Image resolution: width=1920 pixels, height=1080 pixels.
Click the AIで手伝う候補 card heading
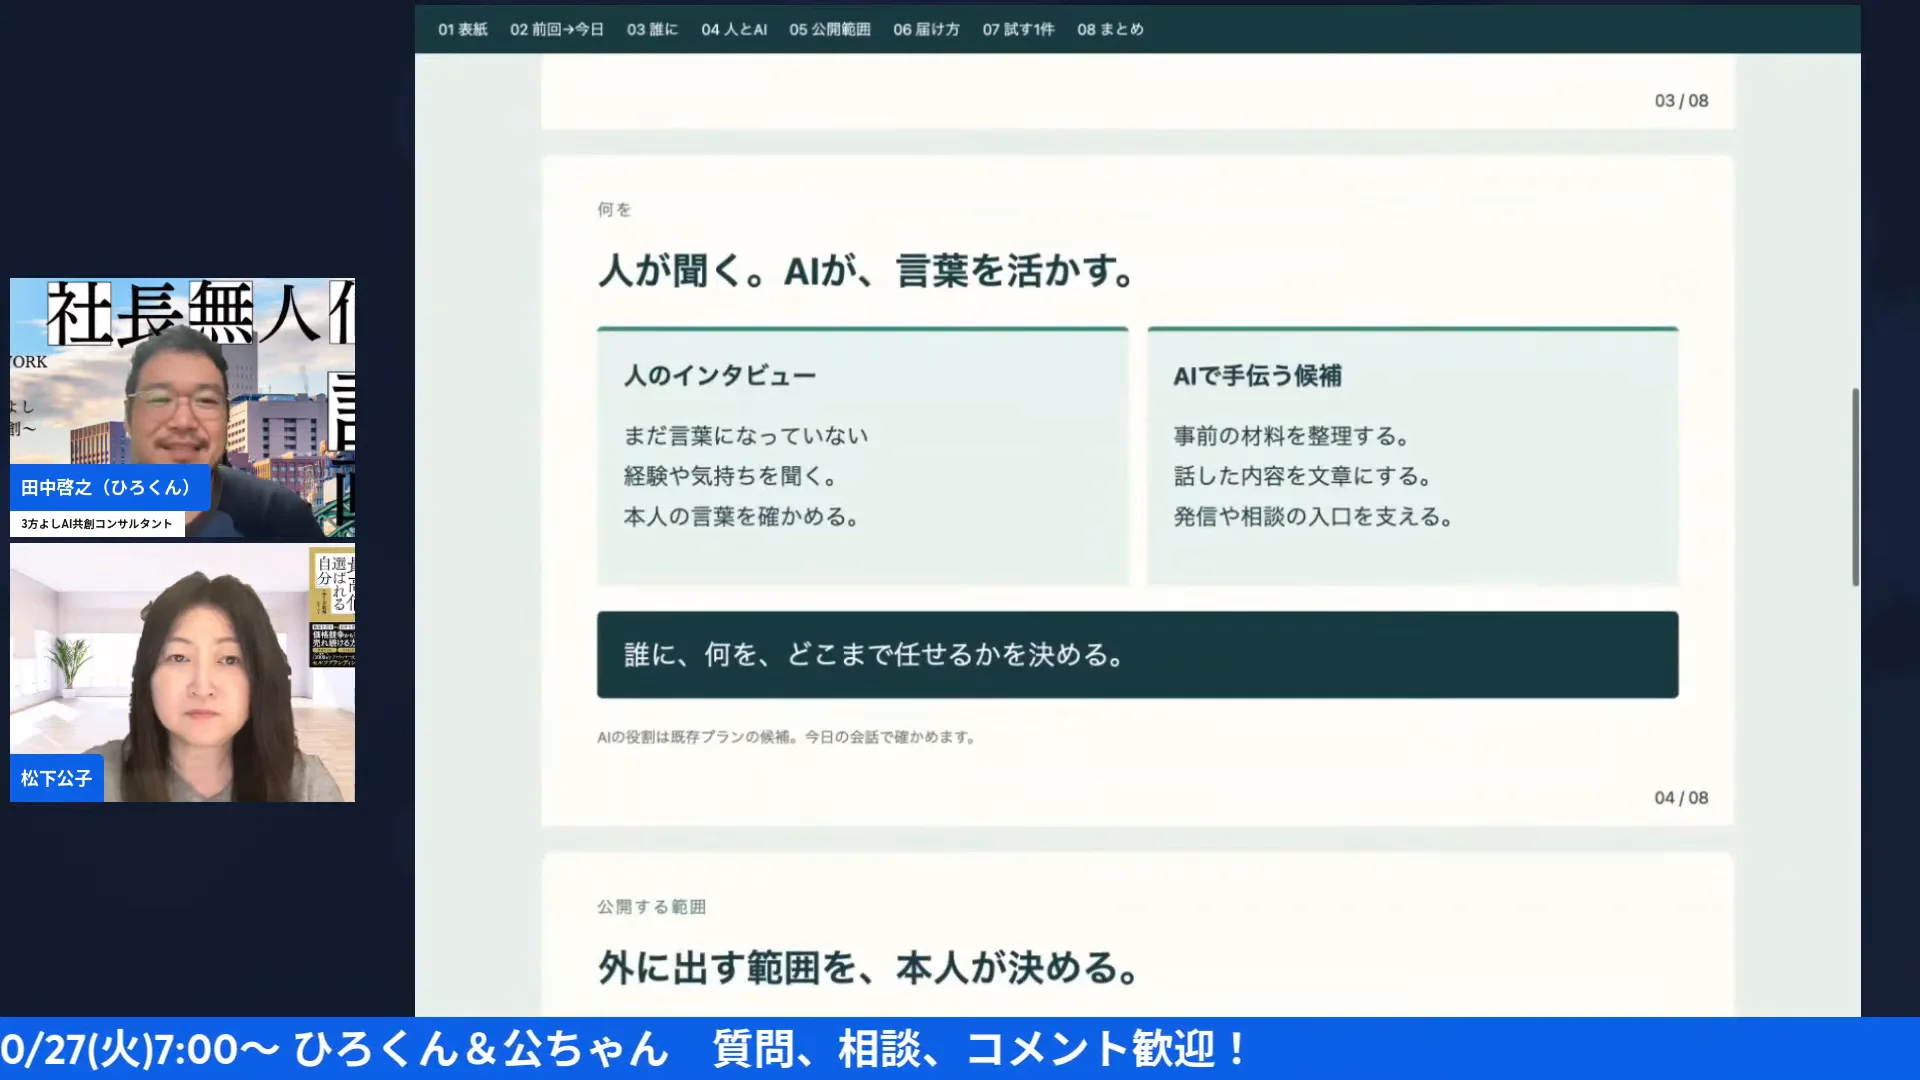(x=1257, y=376)
